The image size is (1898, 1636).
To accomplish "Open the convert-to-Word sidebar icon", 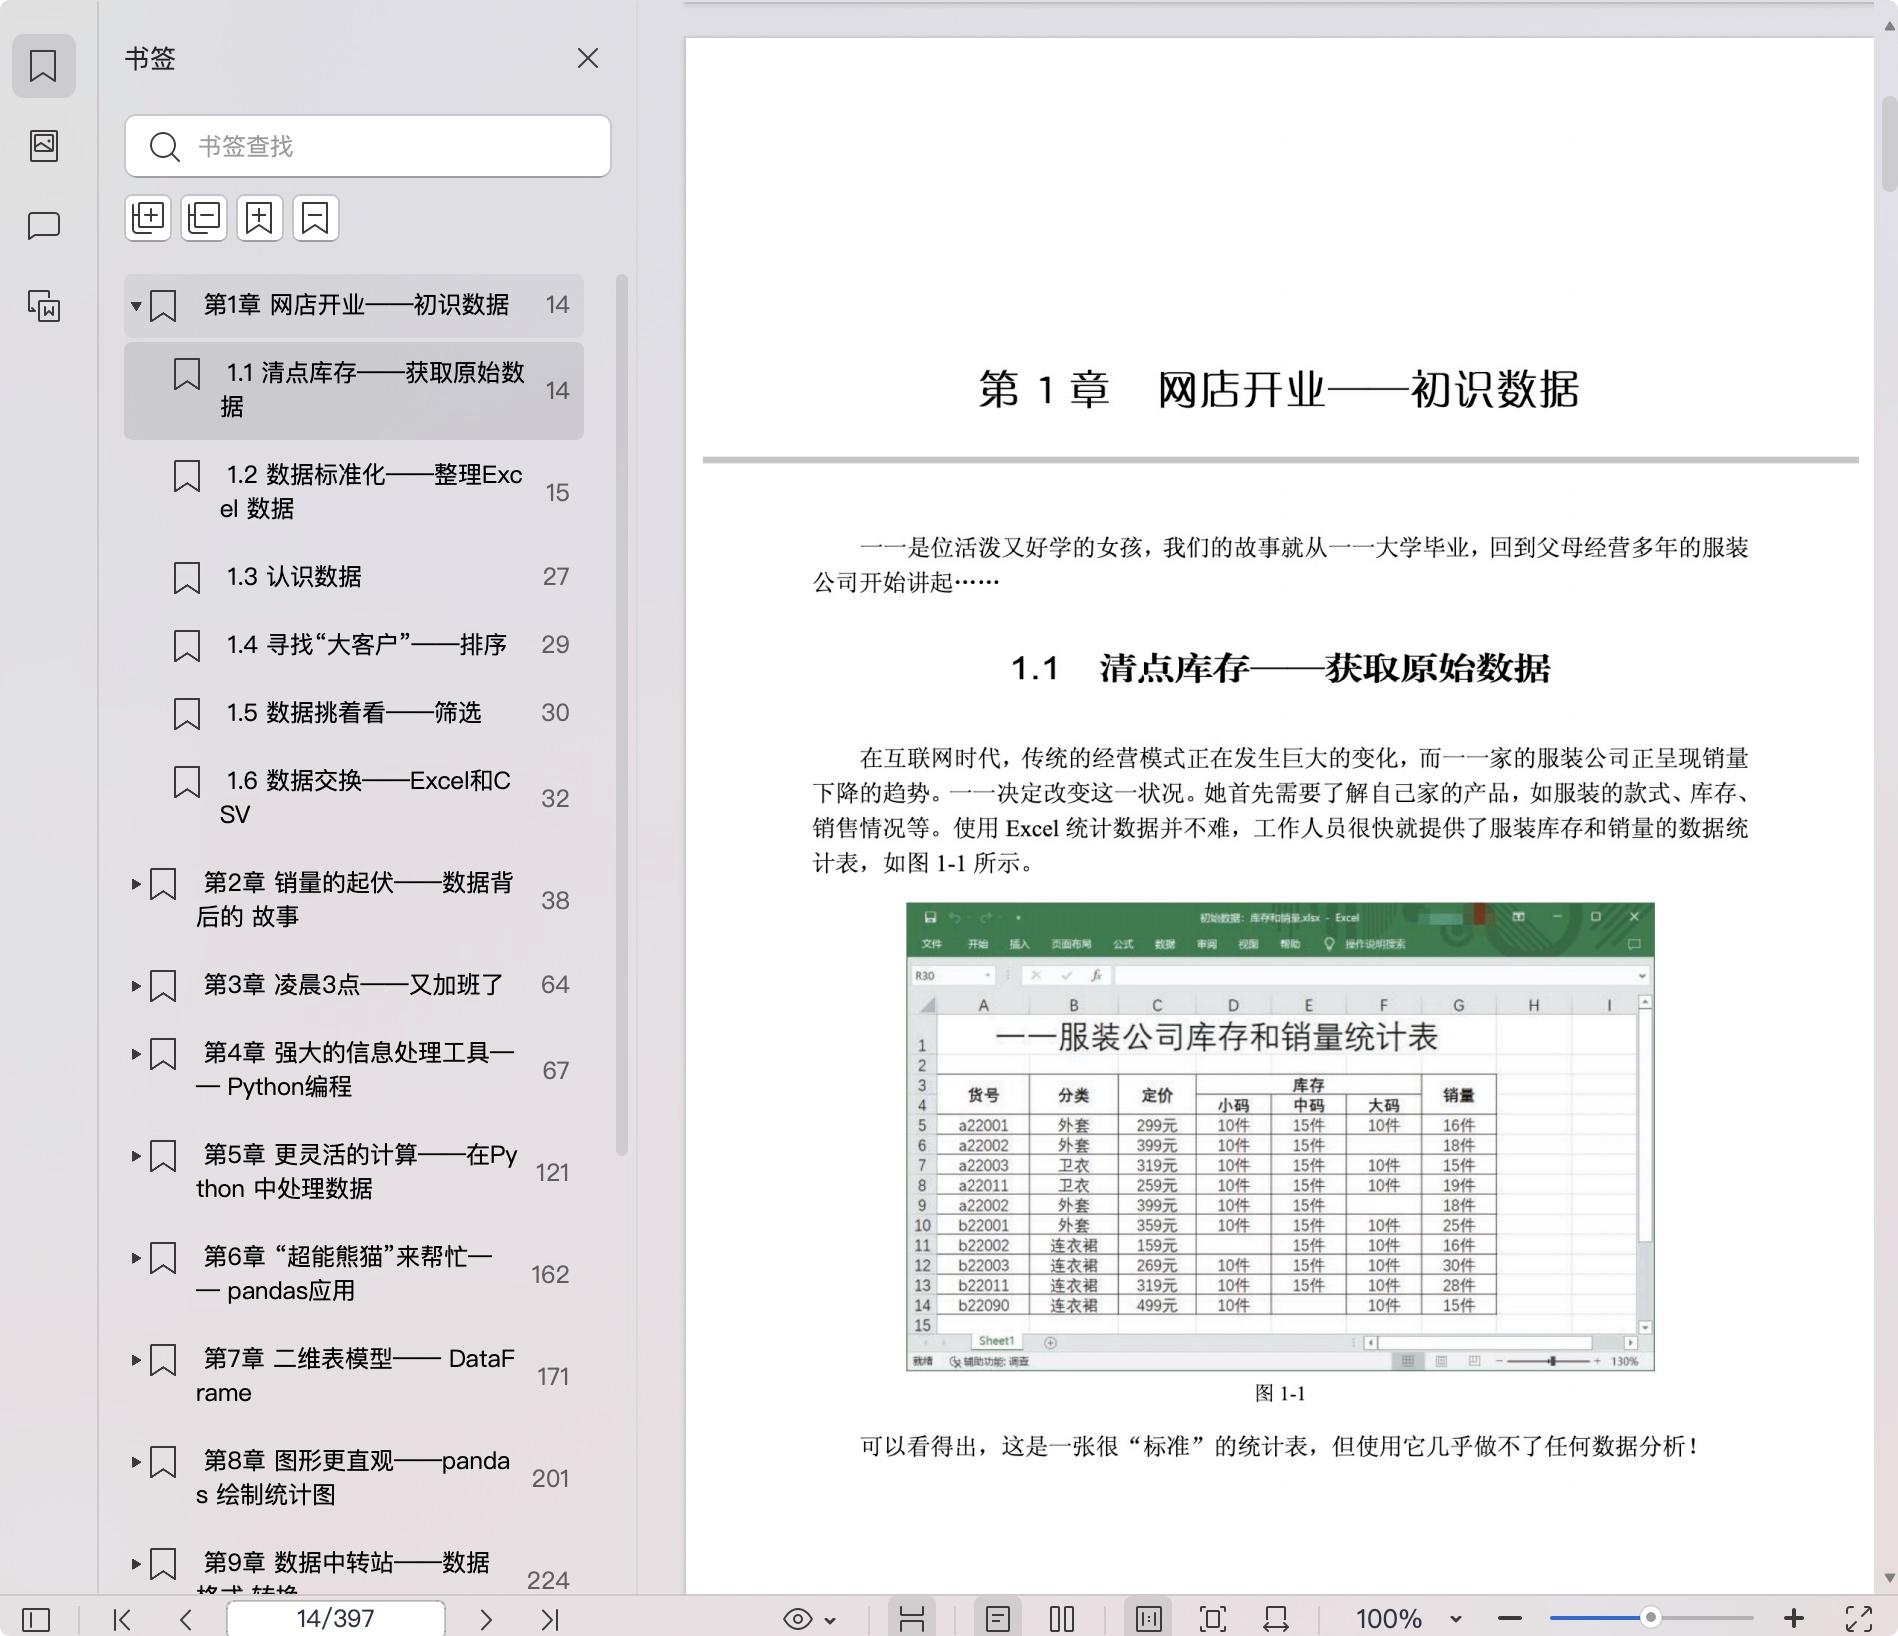I will pyautogui.click(x=43, y=306).
